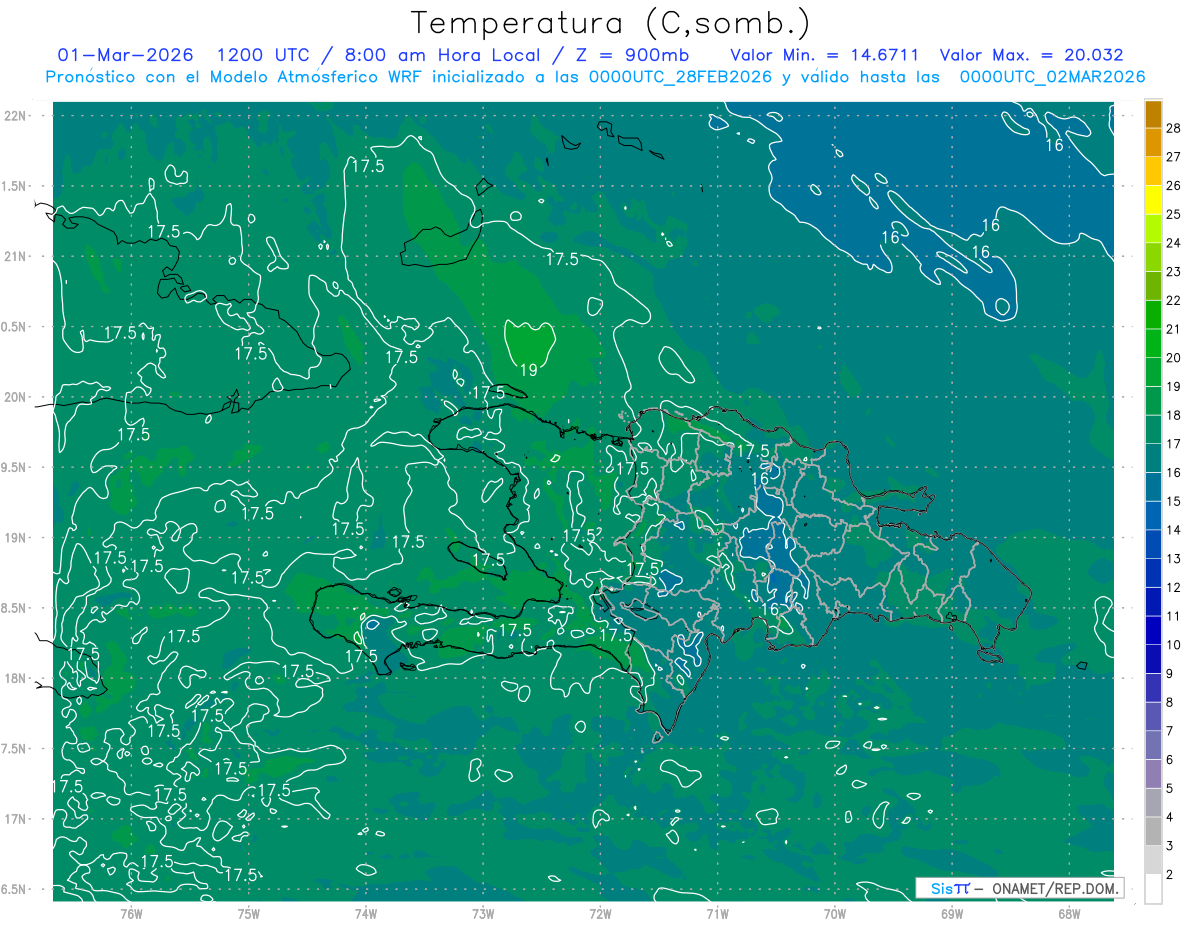The height and width of the screenshot is (927, 1200).
Task: Click the SisTT ONAMET/REP.DOM. logo box
Action: point(1019,888)
